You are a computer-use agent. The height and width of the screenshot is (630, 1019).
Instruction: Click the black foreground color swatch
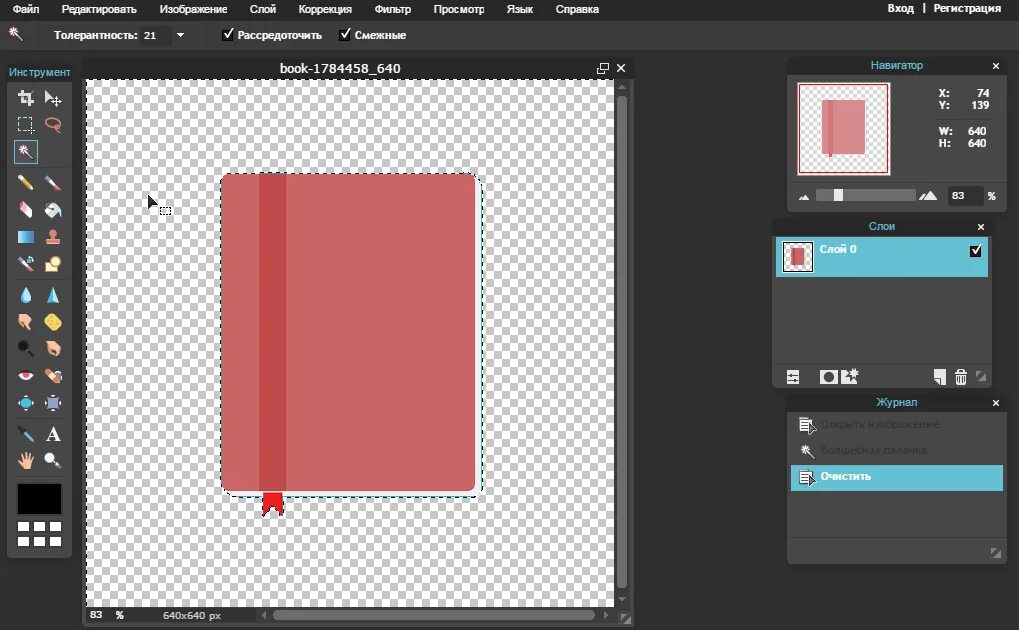point(39,499)
